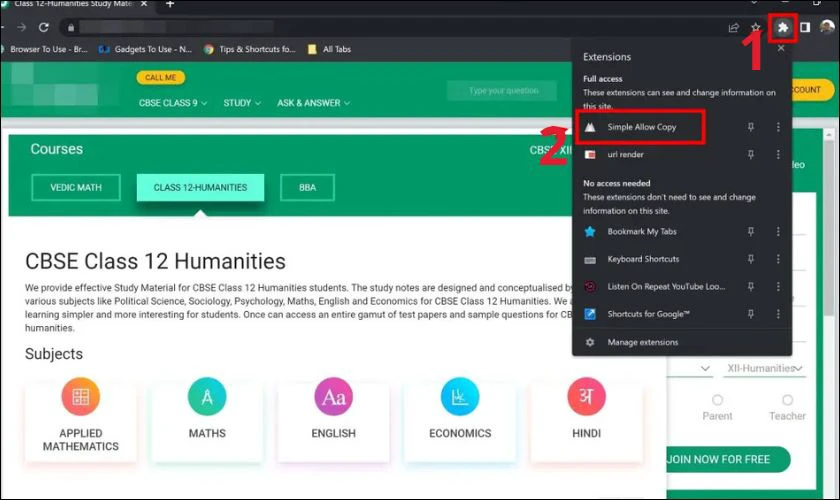Reload the page with the refresh icon

tap(44, 27)
